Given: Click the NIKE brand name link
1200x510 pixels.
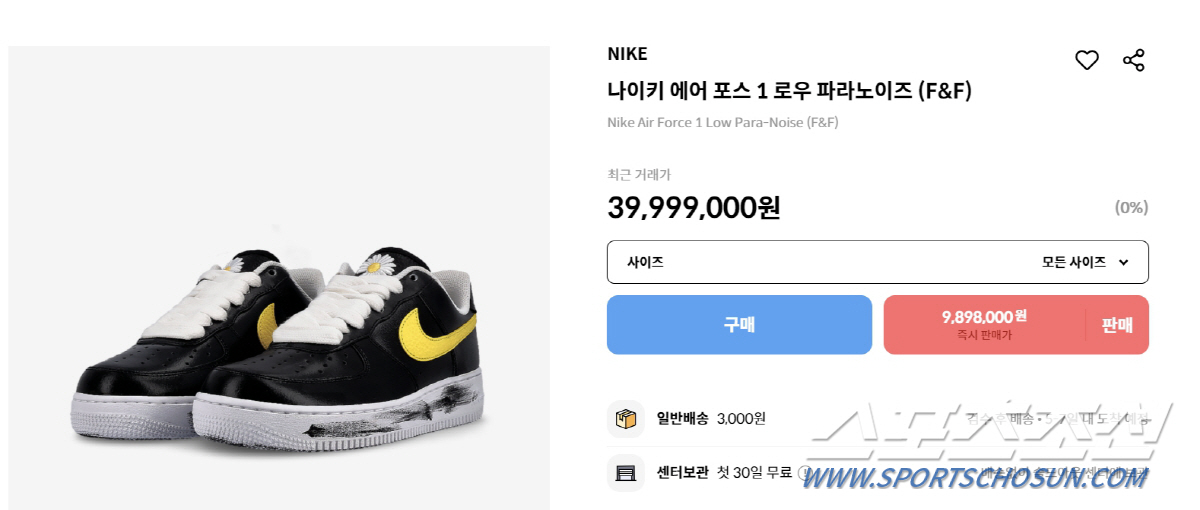Looking at the screenshot, I should point(627,54).
